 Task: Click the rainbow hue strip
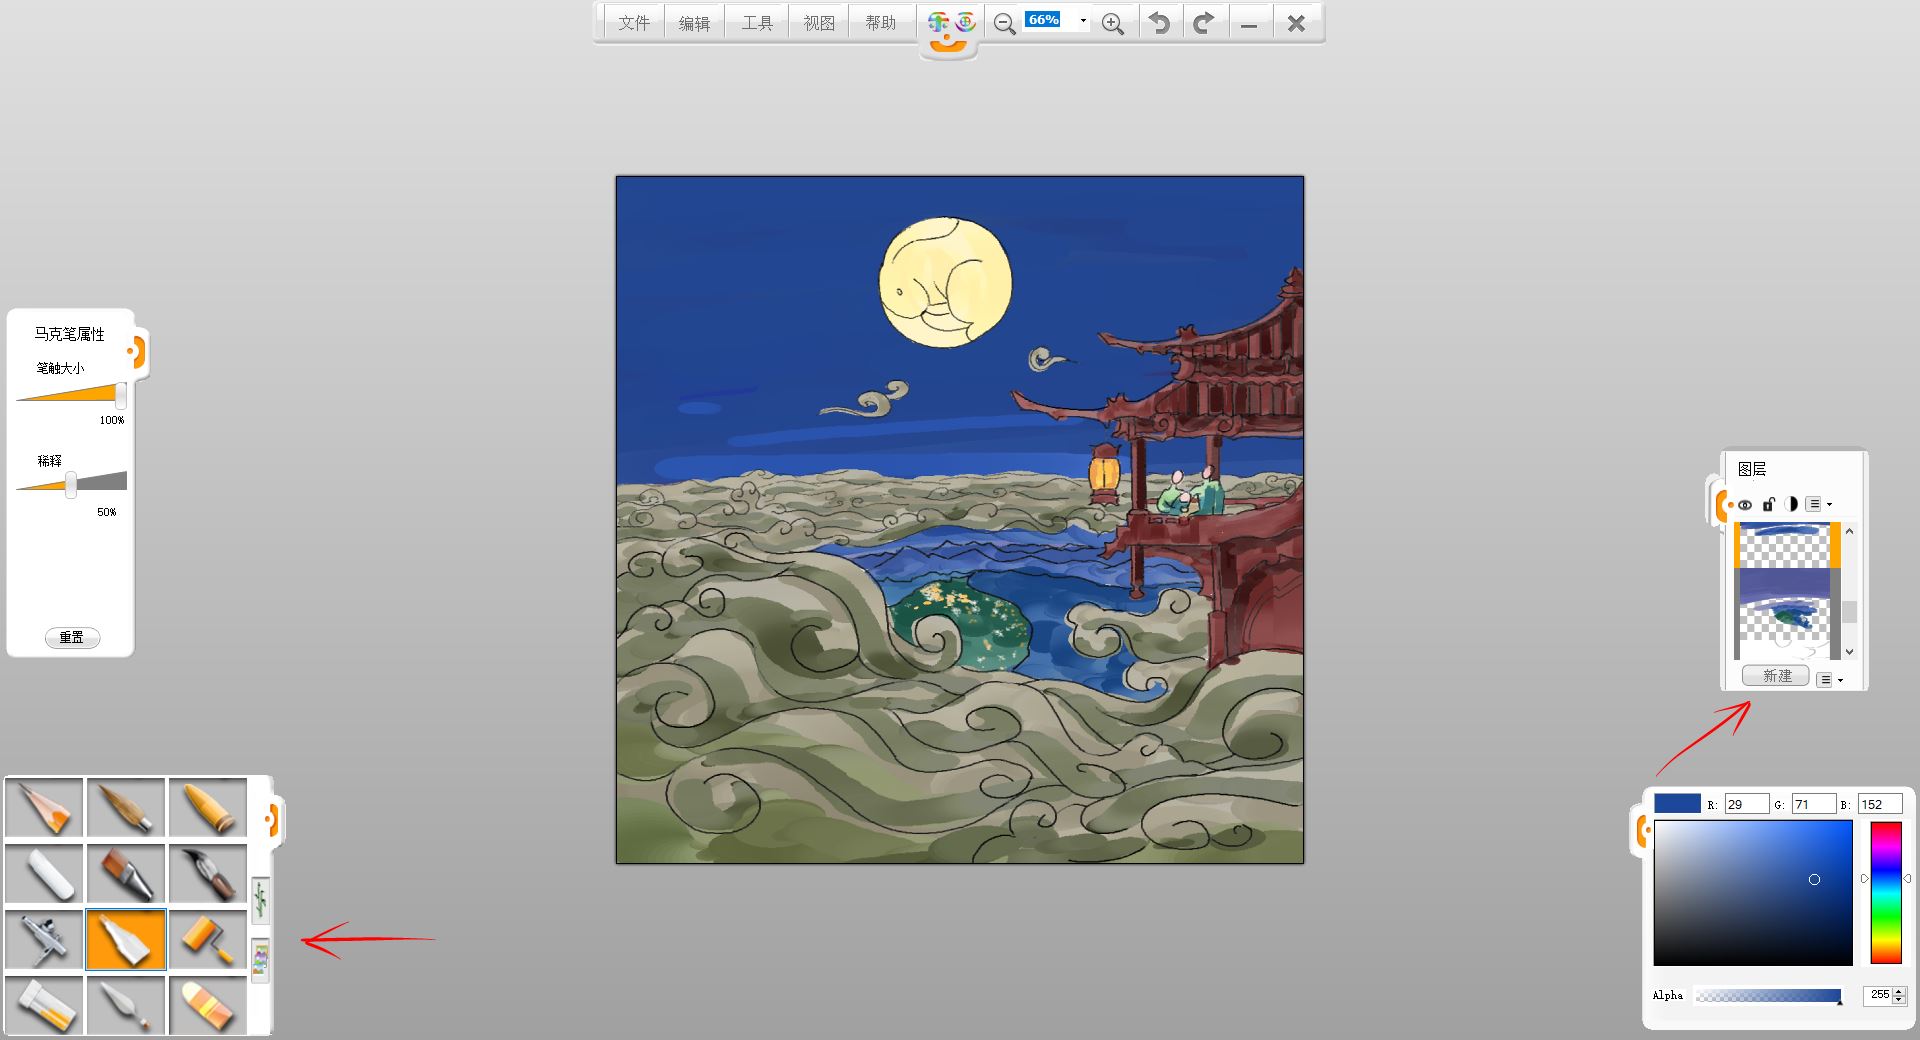pos(1886,892)
